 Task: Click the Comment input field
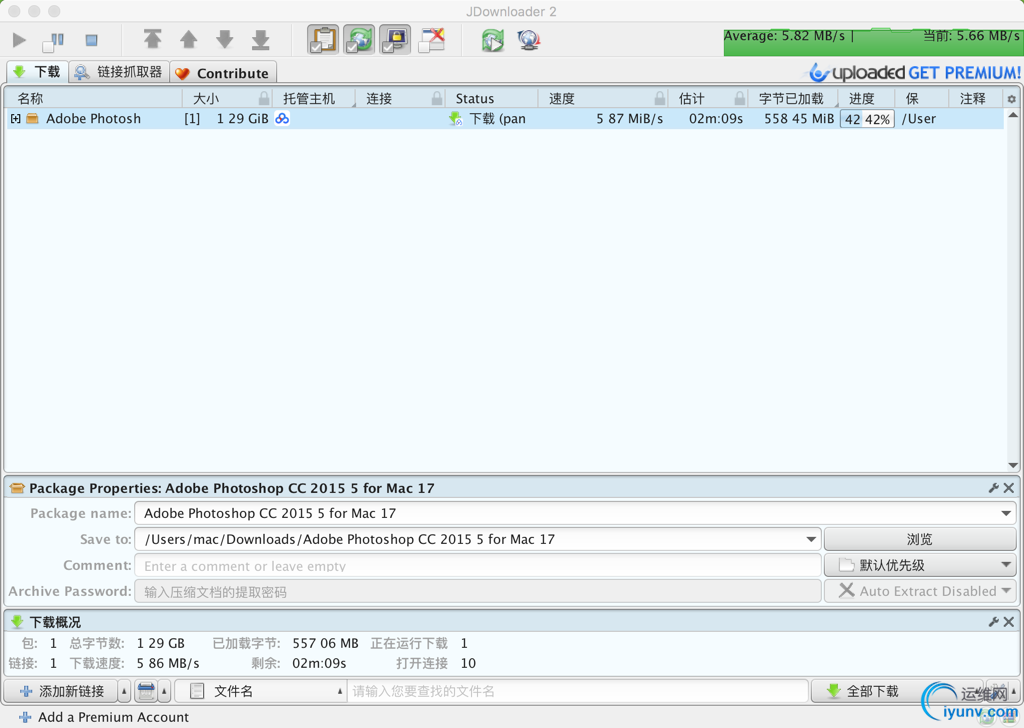(x=477, y=565)
